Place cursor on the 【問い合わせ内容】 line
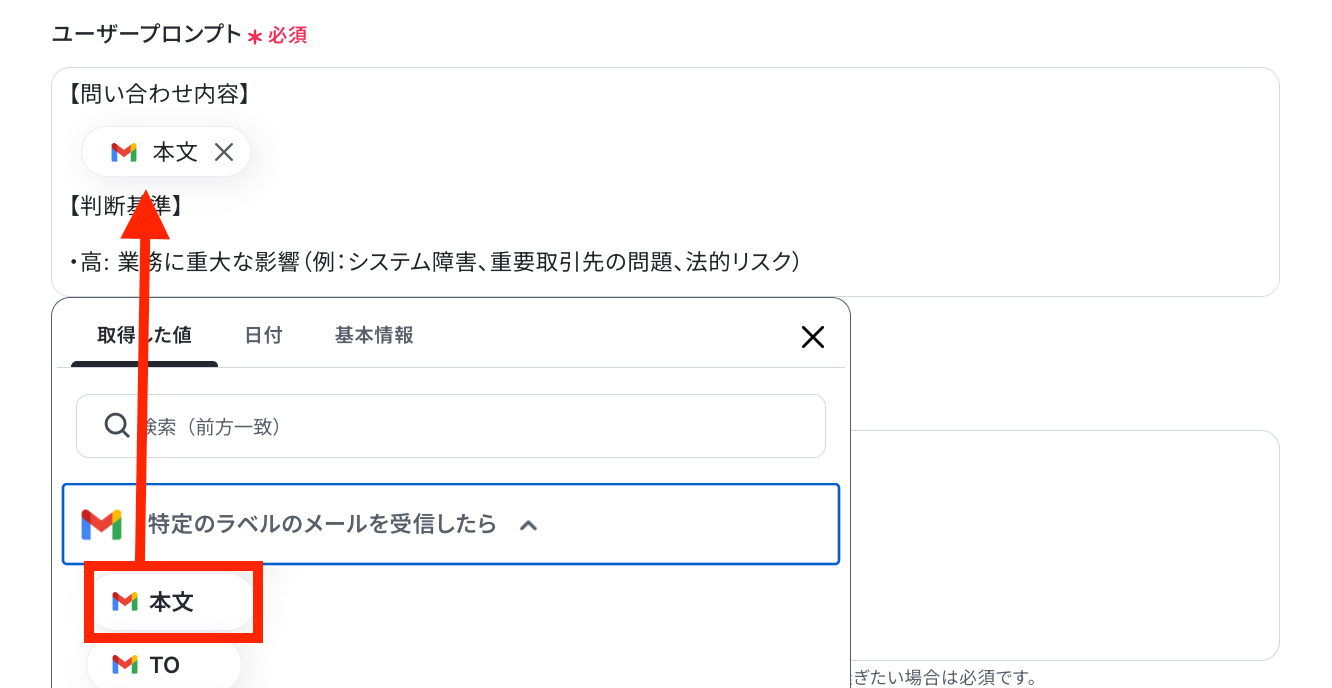 (x=158, y=95)
